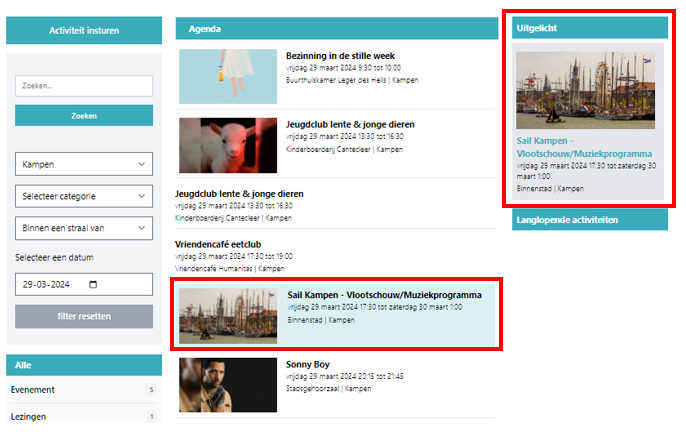This screenshot has height=443, width=686.
Task: Click into the 'Zoeken...' search field
Action: coord(84,86)
